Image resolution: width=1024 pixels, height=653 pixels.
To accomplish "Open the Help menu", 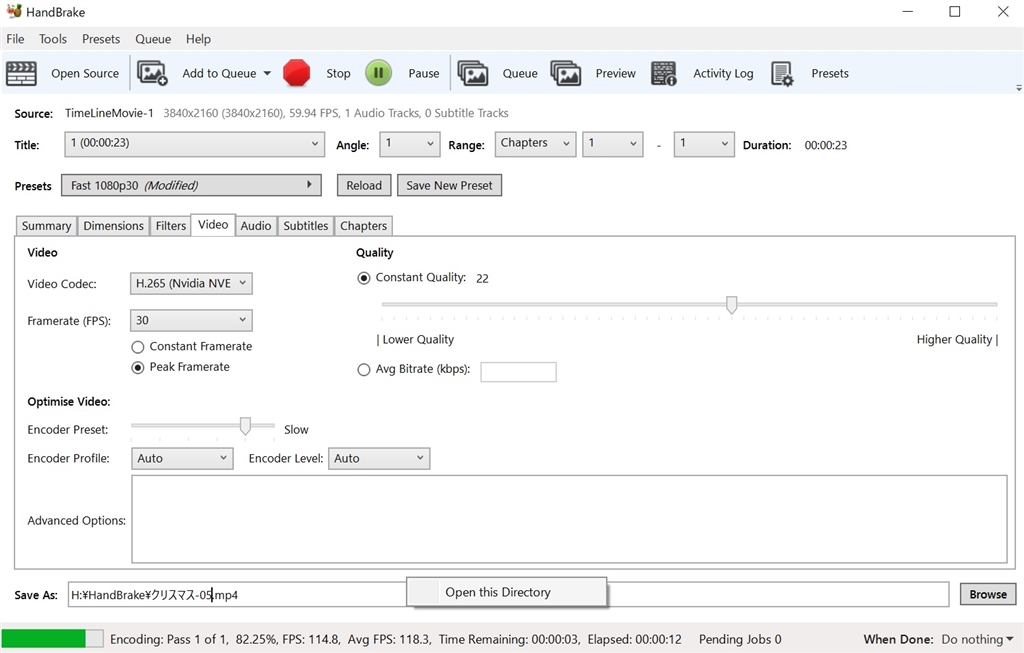I will (x=198, y=39).
